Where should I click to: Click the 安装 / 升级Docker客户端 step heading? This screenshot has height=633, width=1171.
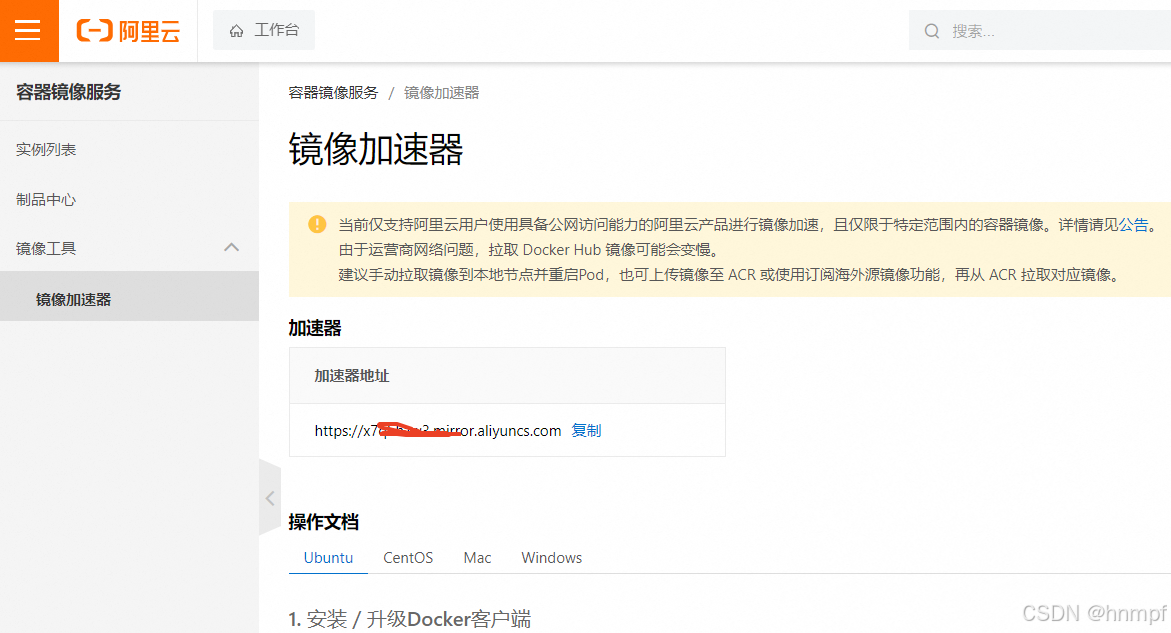tap(410, 619)
